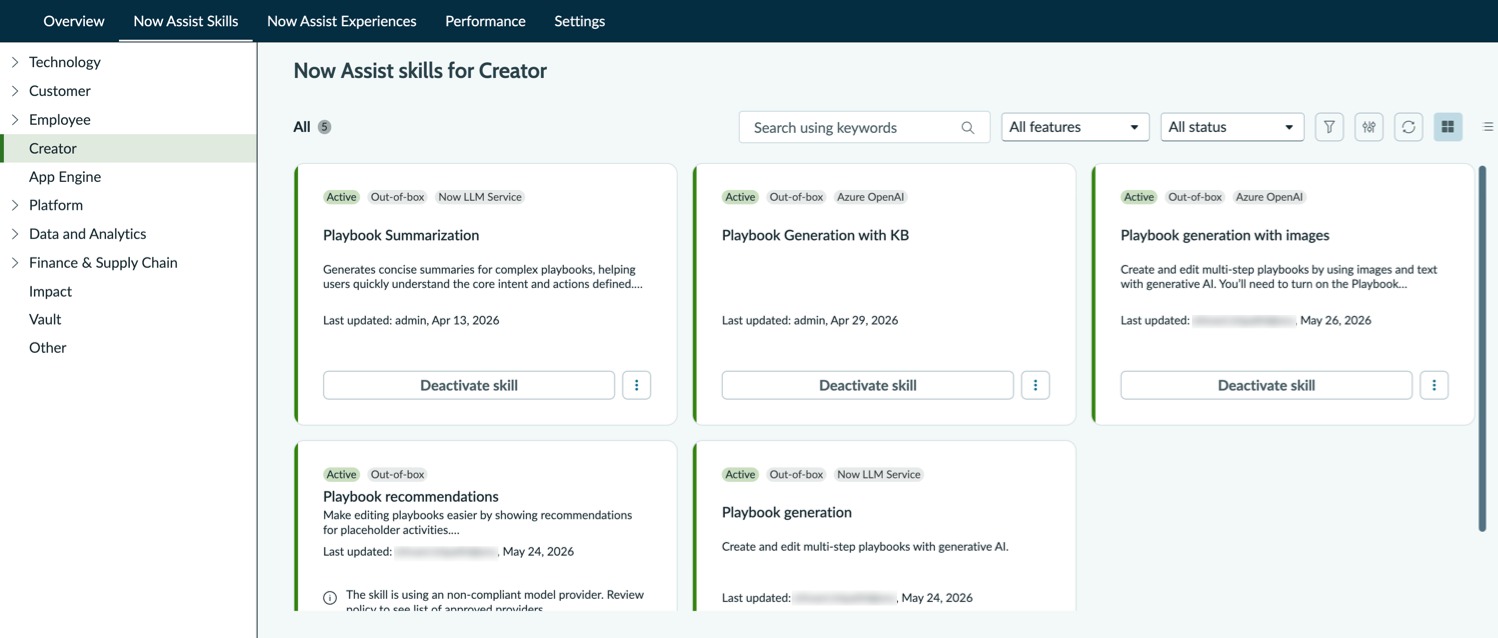Viewport: 1498px width, 638px height.
Task: Expand the Technology category
Action: (x=15, y=62)
